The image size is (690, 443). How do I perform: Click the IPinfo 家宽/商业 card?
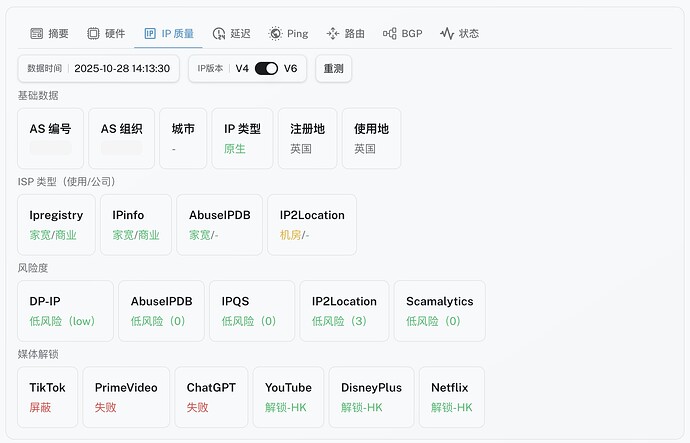tap(136, 225)
